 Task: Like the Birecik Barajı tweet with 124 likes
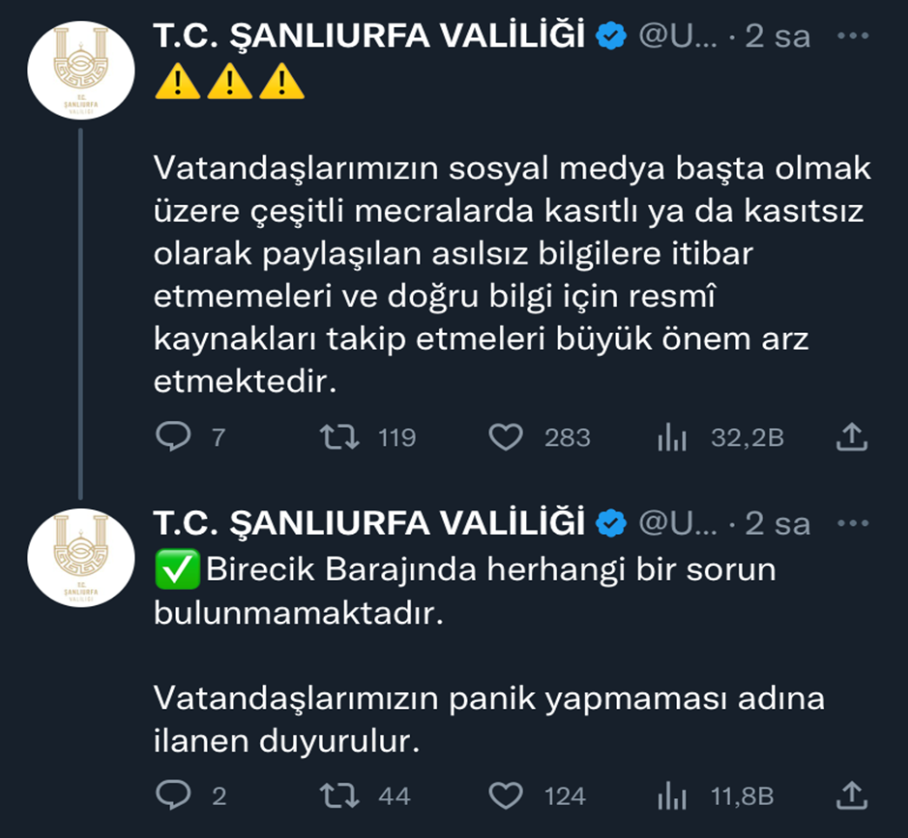tap(509, 795)
